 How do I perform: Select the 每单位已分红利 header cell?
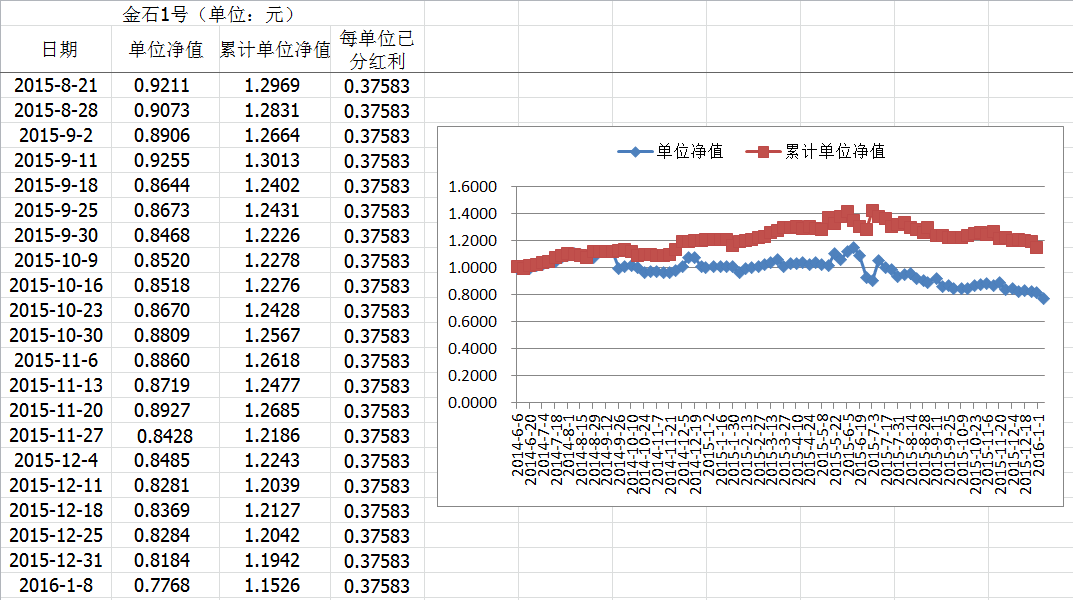pyautogui.click(x=376, y=50)
